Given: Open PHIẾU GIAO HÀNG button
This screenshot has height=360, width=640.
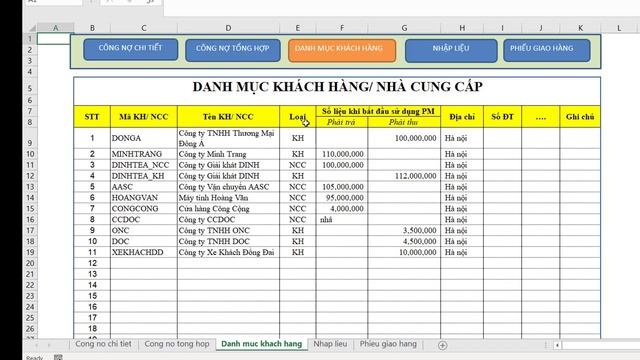Looking at the screenshot, I should tap(547, 50).
